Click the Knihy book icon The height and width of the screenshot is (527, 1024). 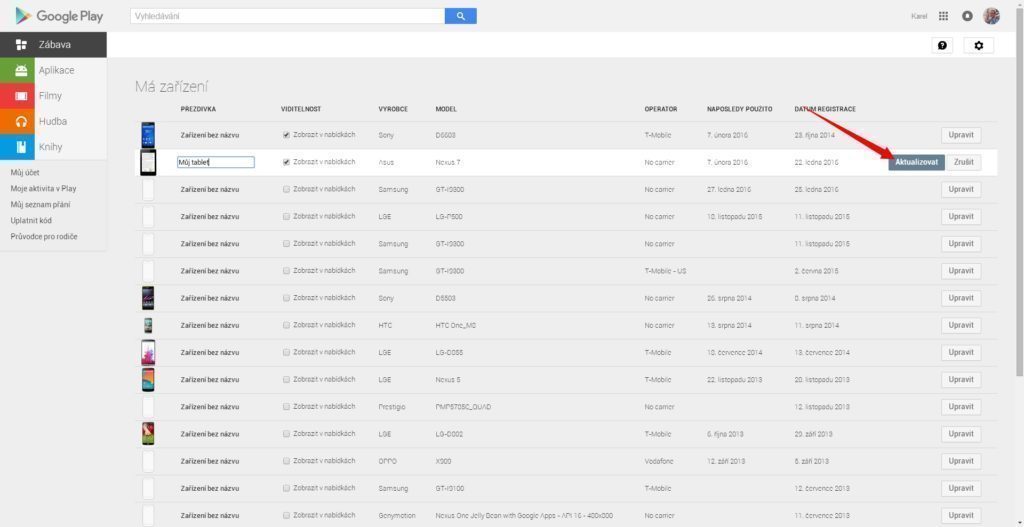point(21,146)
